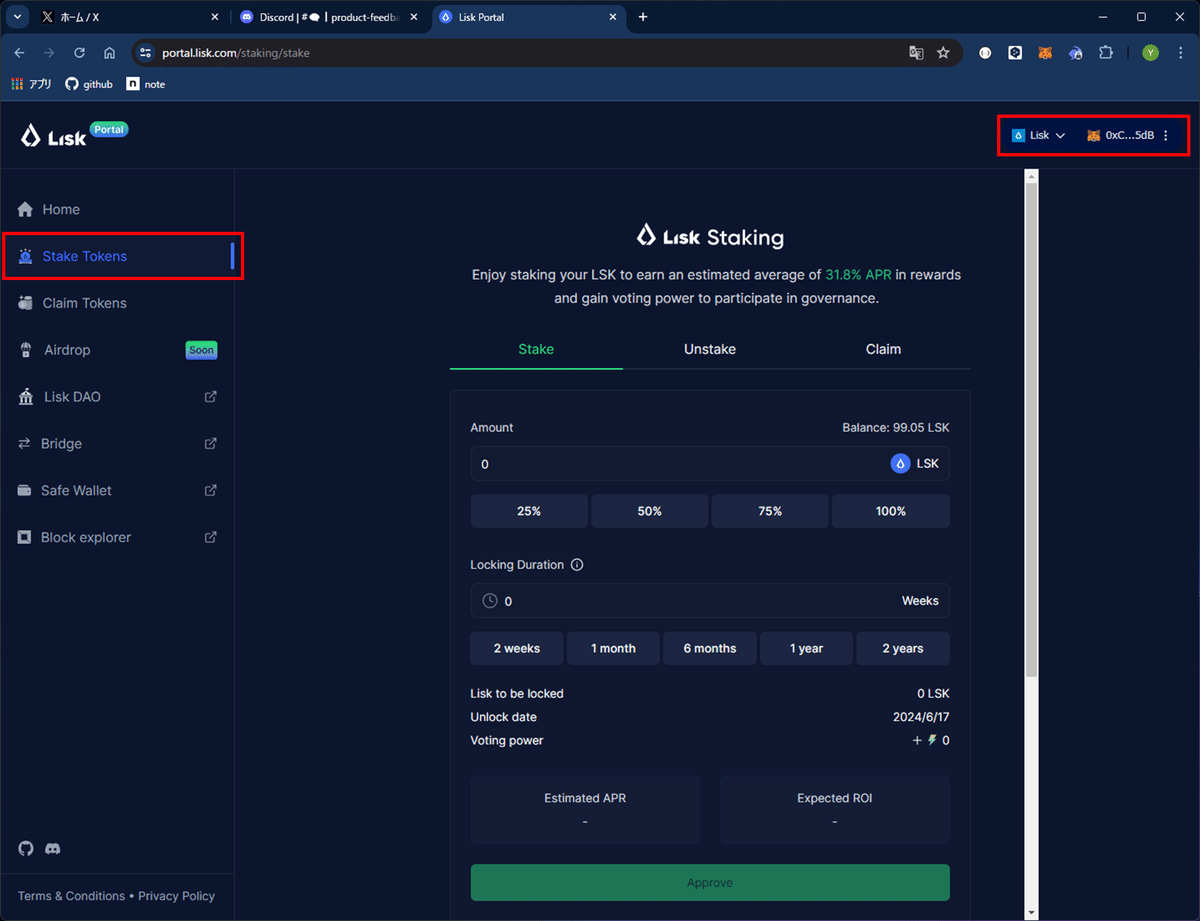Open Privacy Policy link
1200x921 pixels.
(x=177, y=896)
